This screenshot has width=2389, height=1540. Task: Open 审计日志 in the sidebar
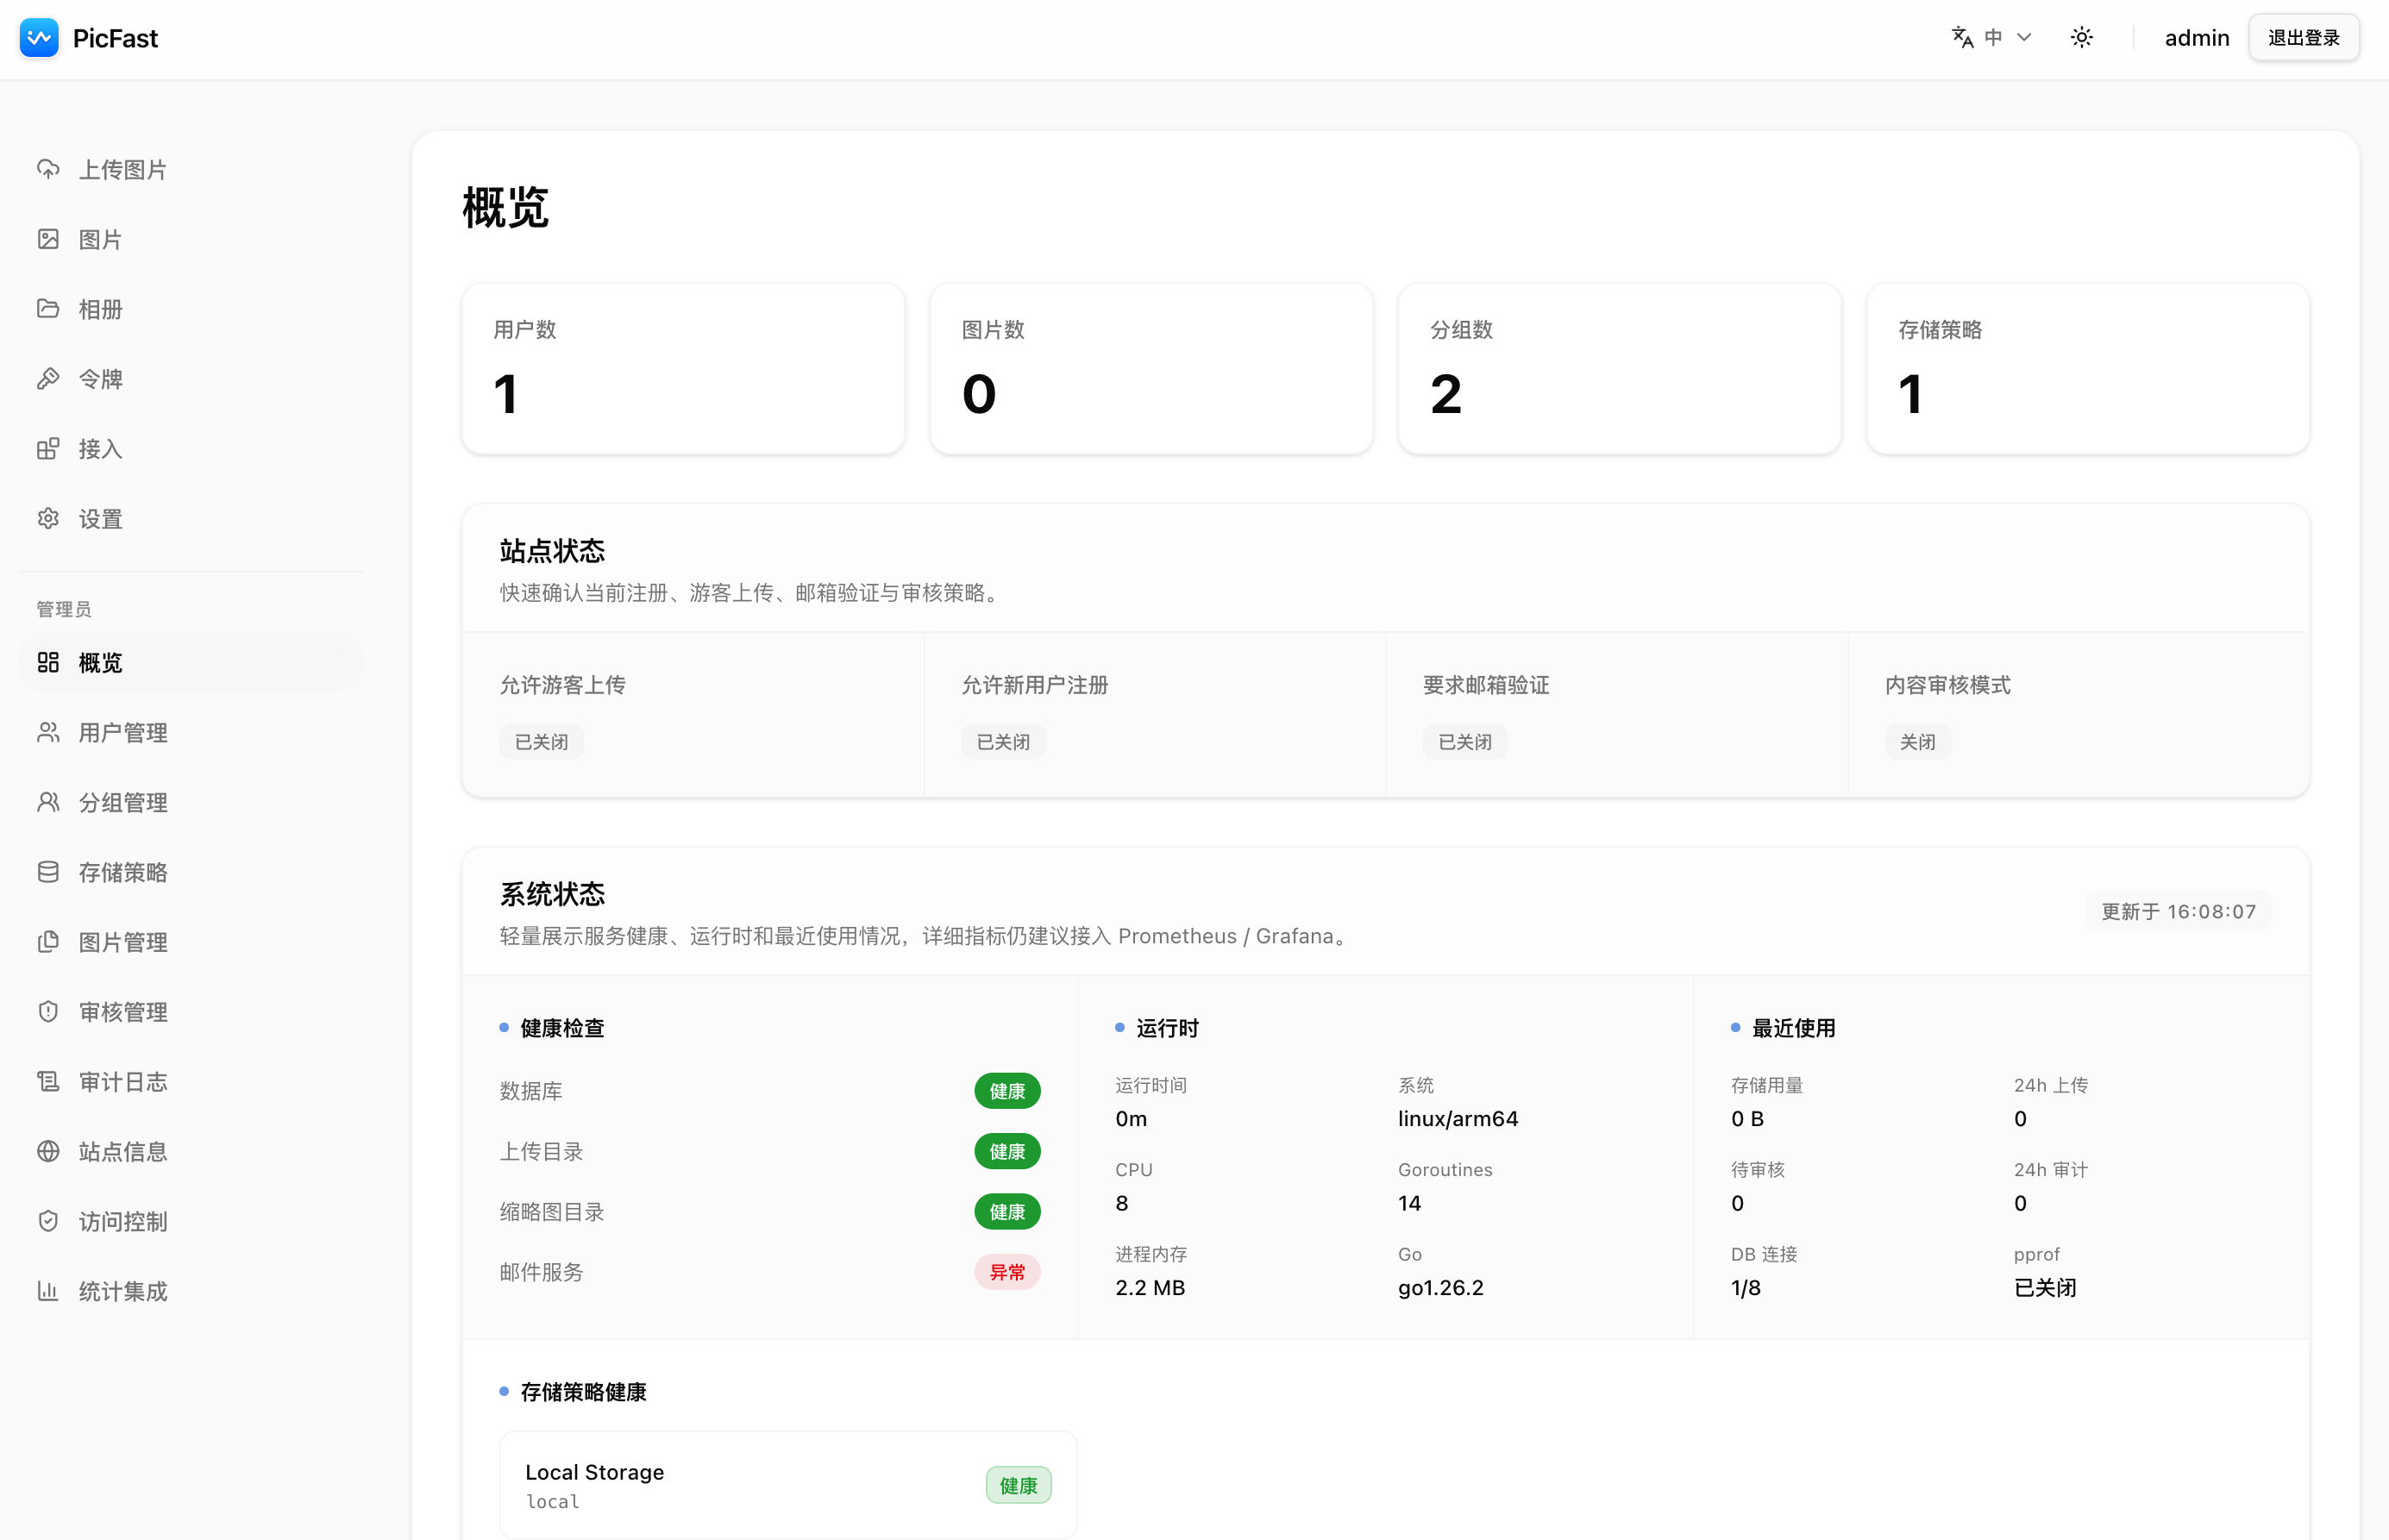click(x=190, y=1082)
